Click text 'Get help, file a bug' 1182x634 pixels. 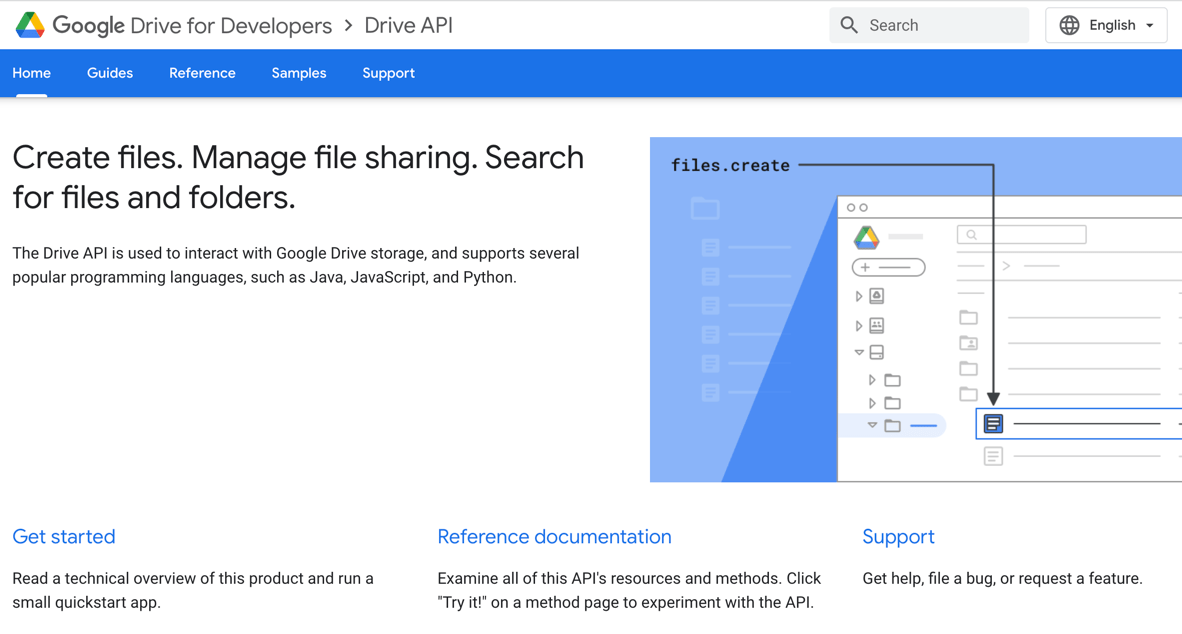click(x=1003, y=578)
